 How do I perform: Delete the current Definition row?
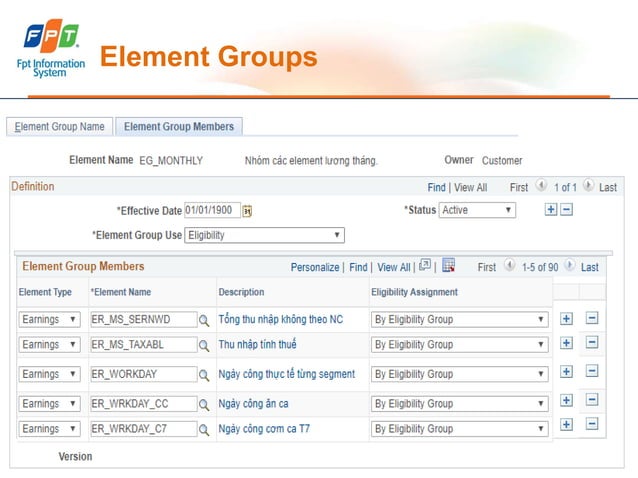coord(566,210)
